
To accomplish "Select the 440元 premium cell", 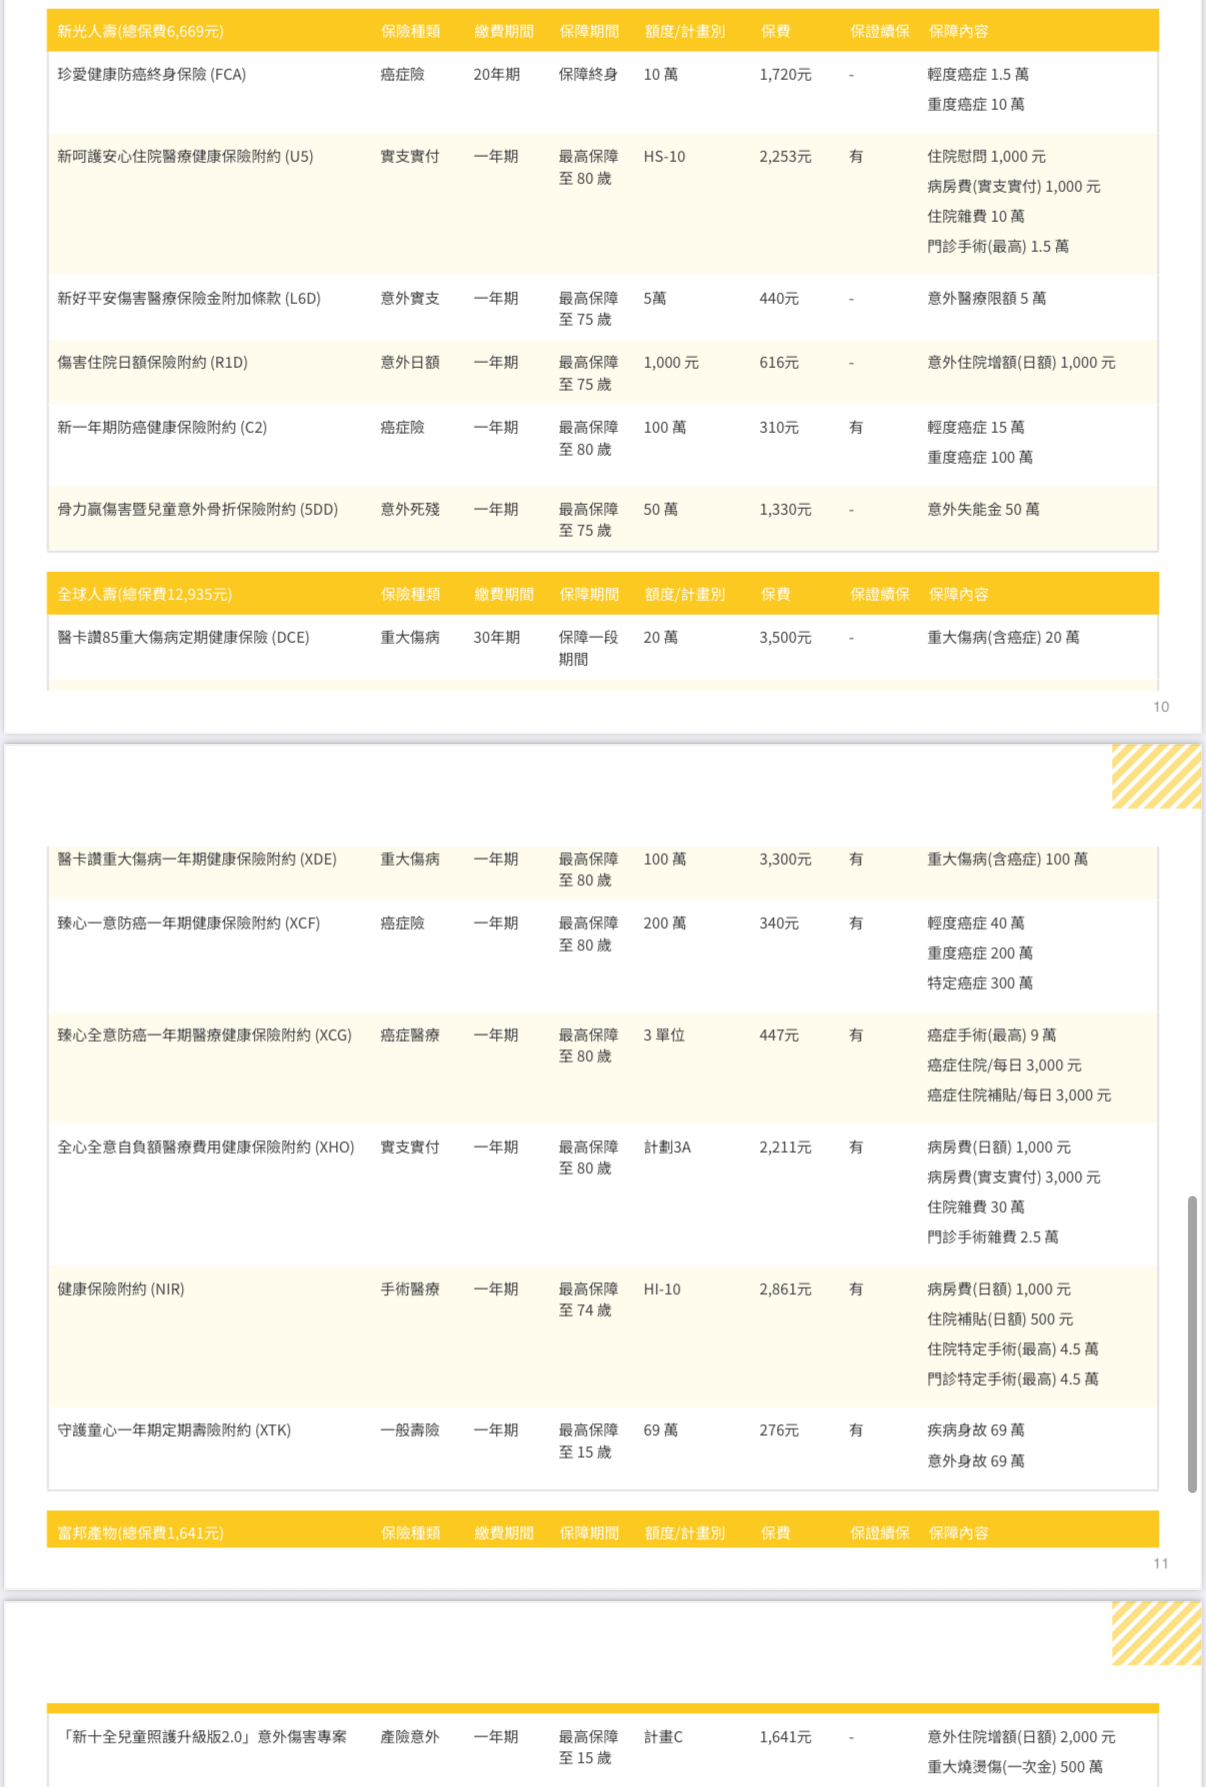I will click(779, 298).
